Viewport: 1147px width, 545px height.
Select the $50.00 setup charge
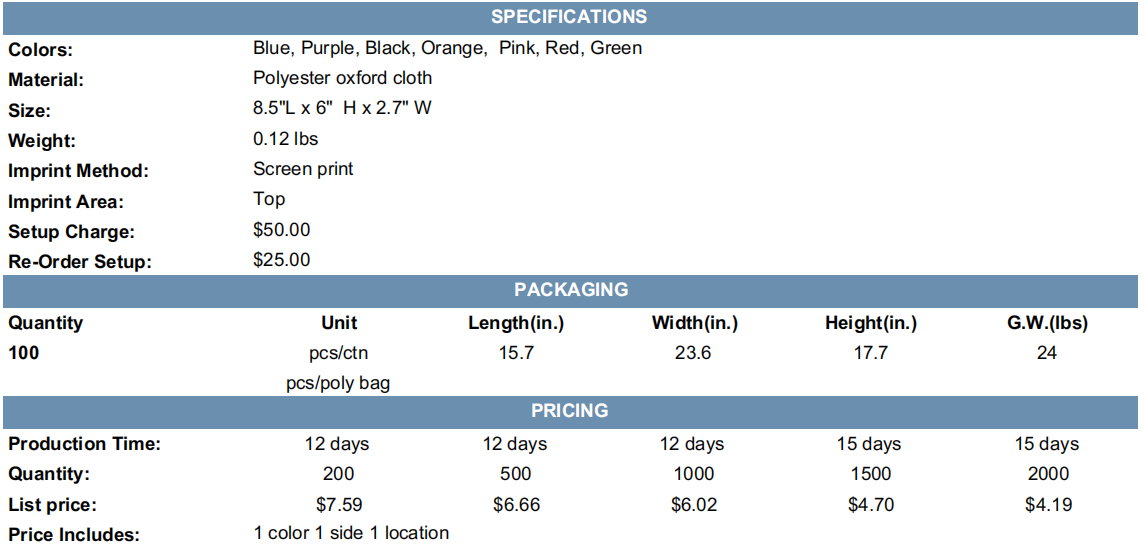(282, 230)
